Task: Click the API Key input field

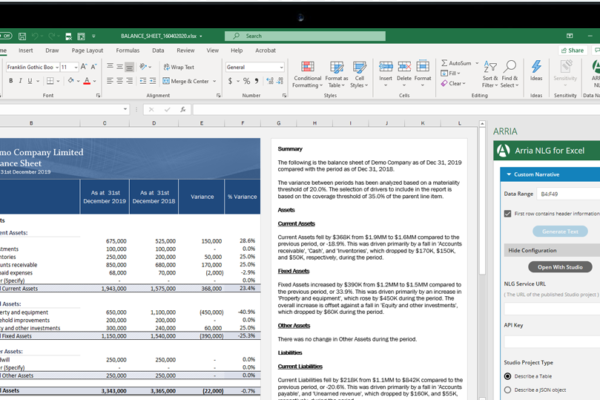Action: 552,341
